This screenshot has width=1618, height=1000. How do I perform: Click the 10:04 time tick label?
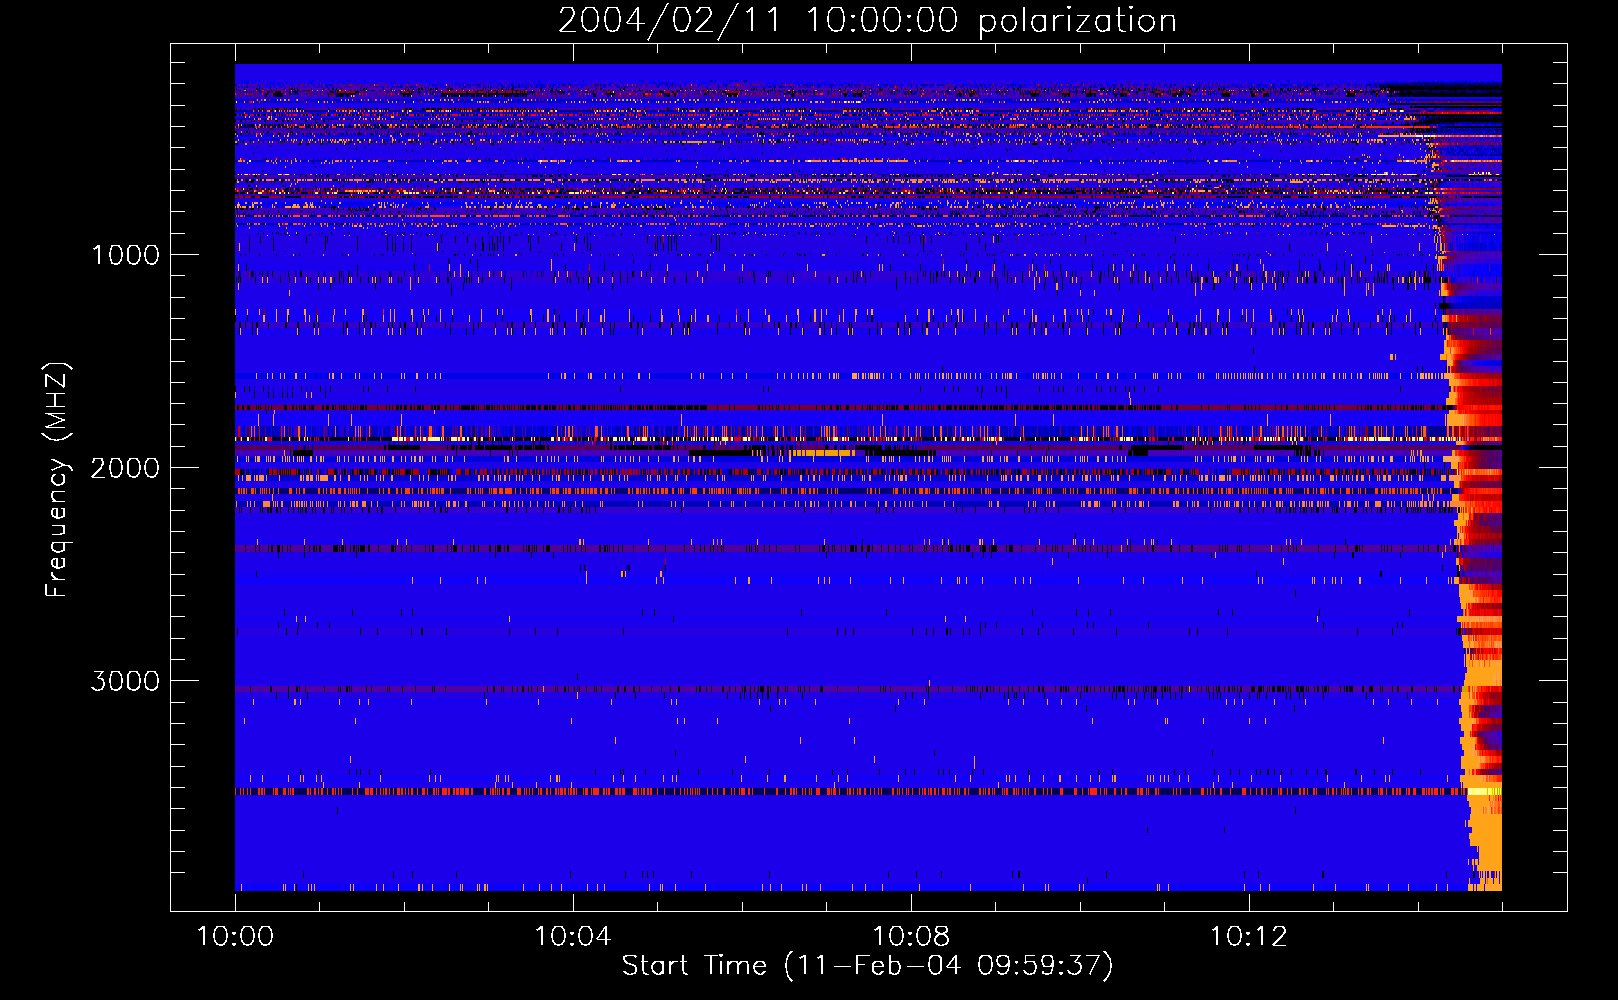pos(572,937)
